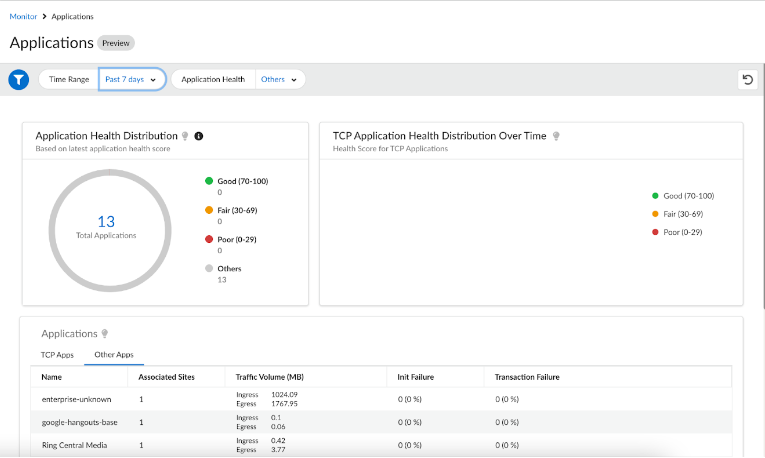Click the 13 Total Applications count
The image size is (765, 458).
(x=106, y=221)
